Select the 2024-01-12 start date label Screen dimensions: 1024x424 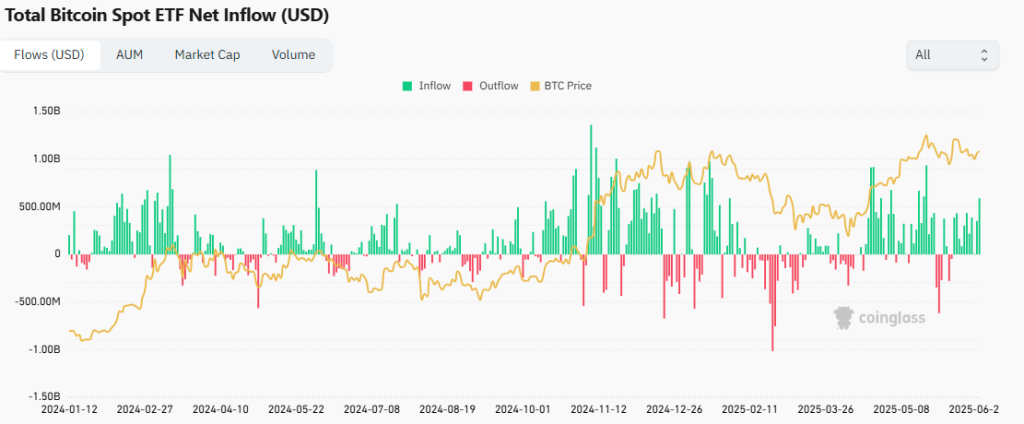[68, 410]
